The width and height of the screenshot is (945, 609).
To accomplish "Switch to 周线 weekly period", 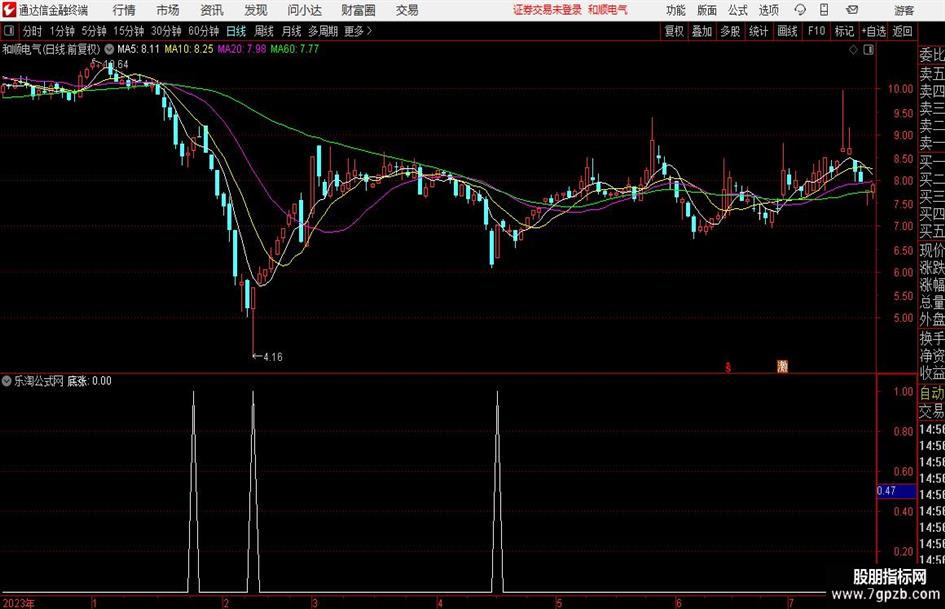I will (264, 31).
